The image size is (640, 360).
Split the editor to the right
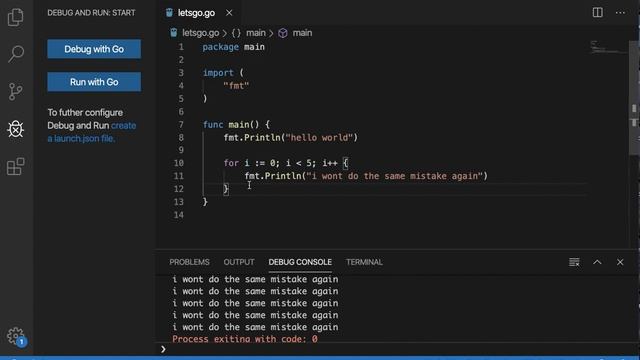coord(598,13)
